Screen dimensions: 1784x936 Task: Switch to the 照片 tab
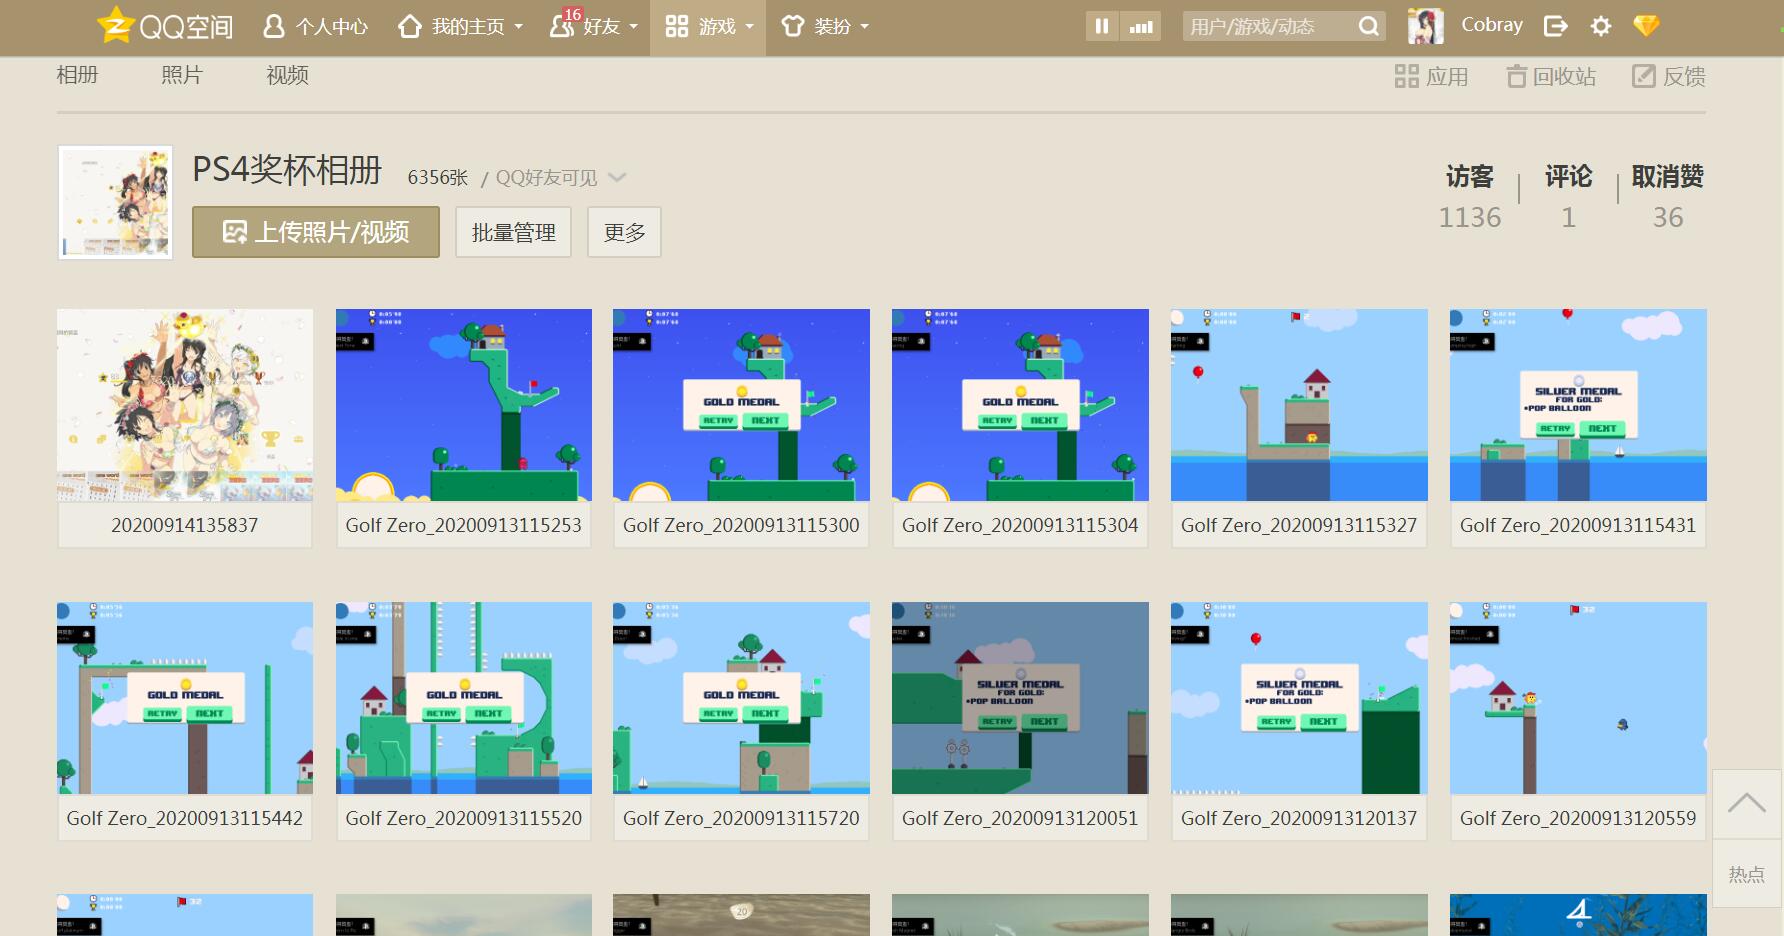[x=182, y=75]
